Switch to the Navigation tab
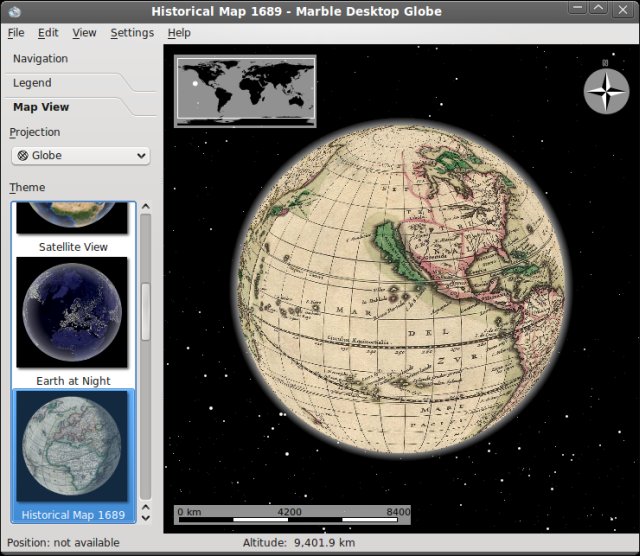 tap(41, 59)
